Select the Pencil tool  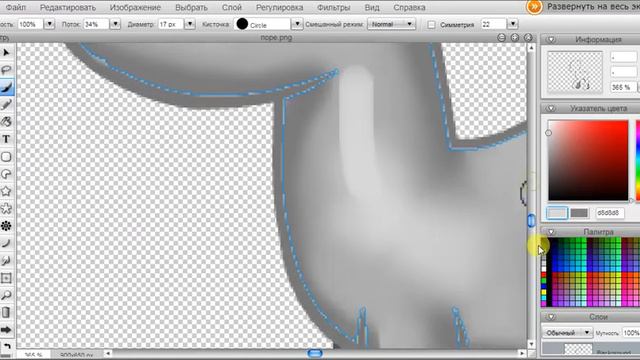(x=6, y=104)
